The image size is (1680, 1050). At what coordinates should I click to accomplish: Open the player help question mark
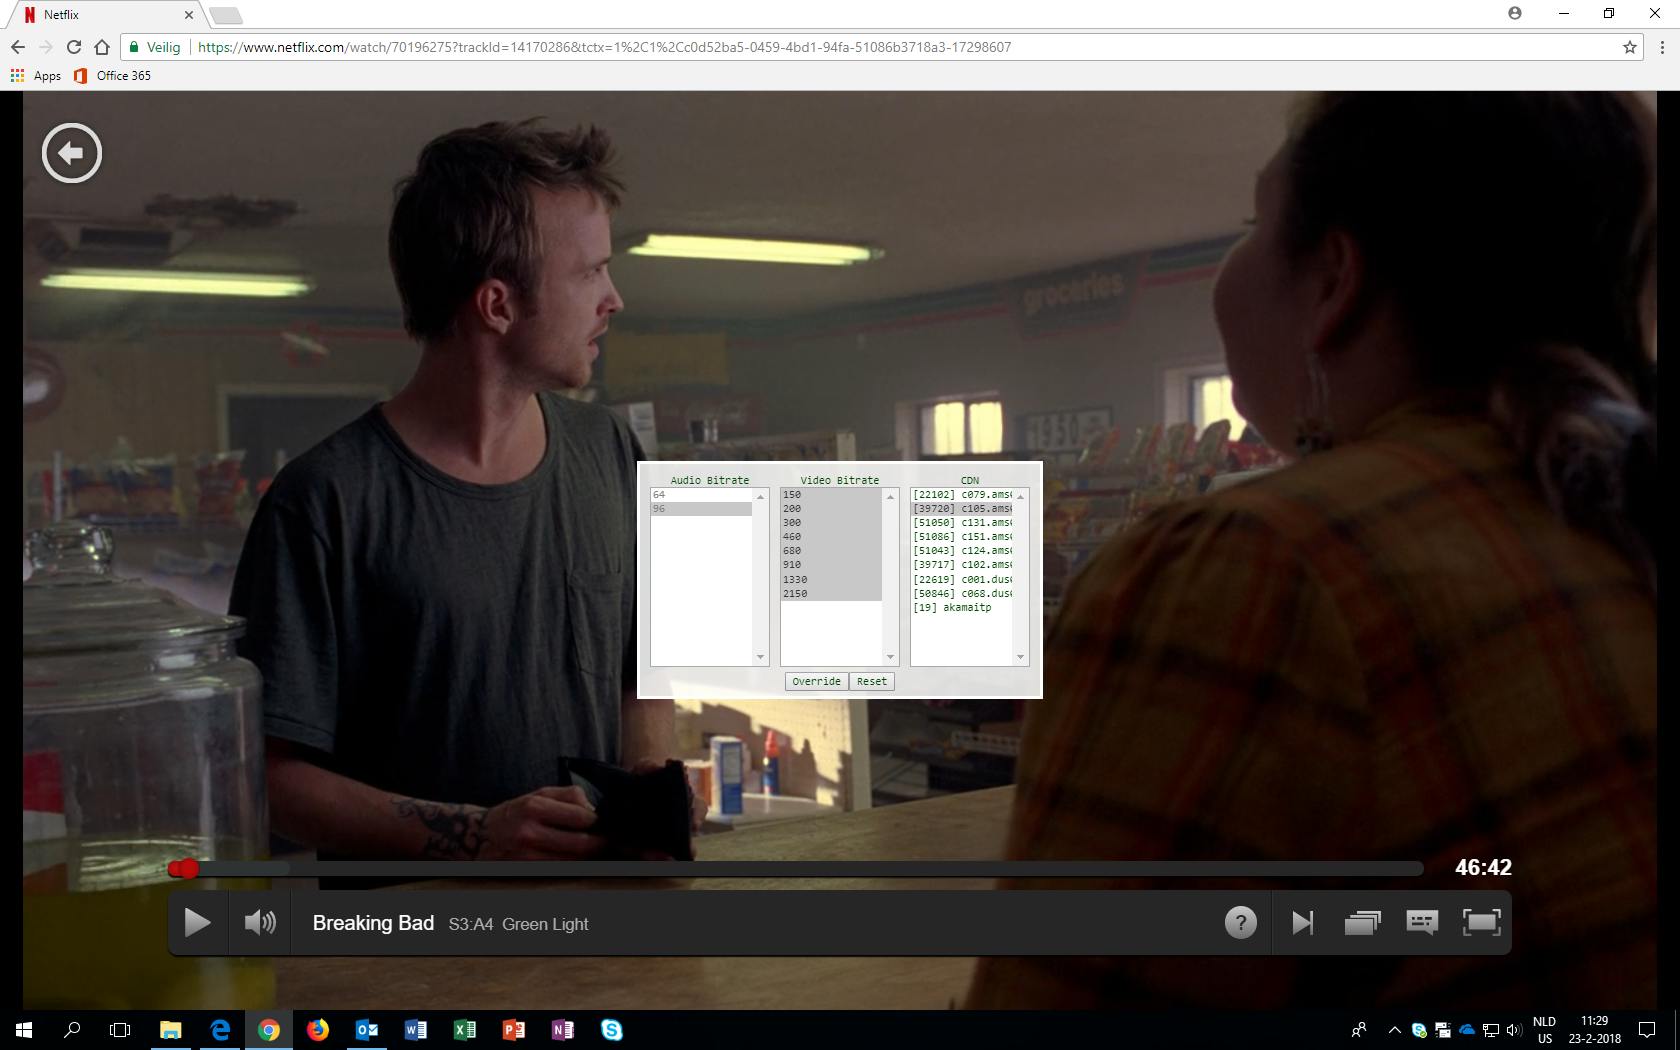(1240, 922)
